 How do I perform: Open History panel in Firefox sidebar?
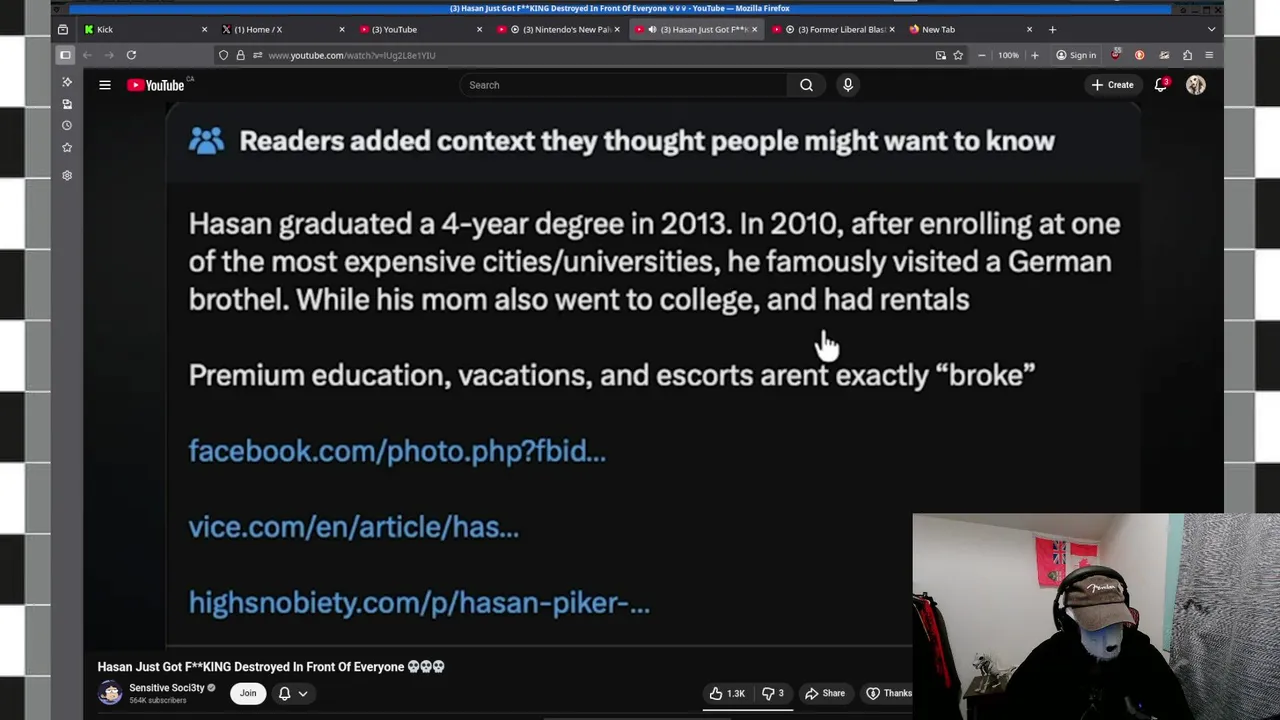click(67, 125)
